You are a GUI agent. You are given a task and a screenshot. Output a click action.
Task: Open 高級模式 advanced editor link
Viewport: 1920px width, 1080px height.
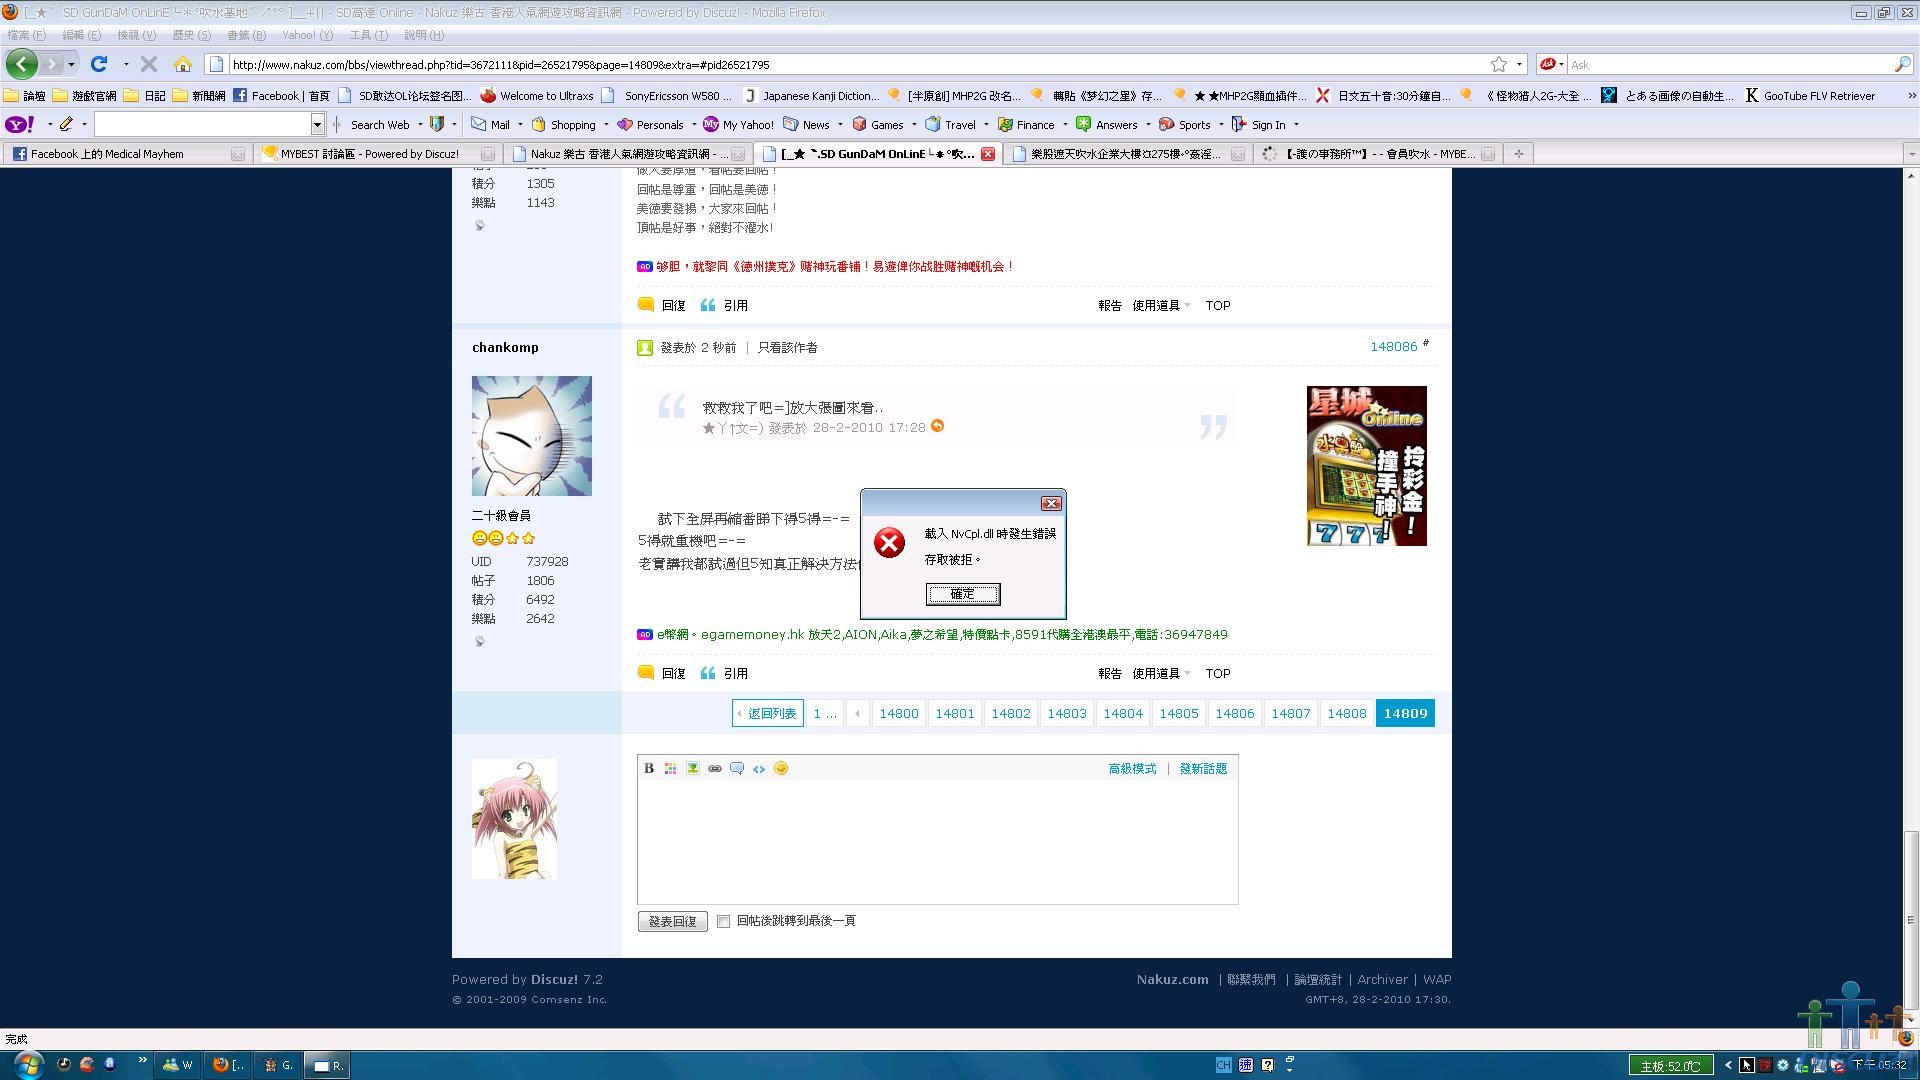pos(1132,768)
